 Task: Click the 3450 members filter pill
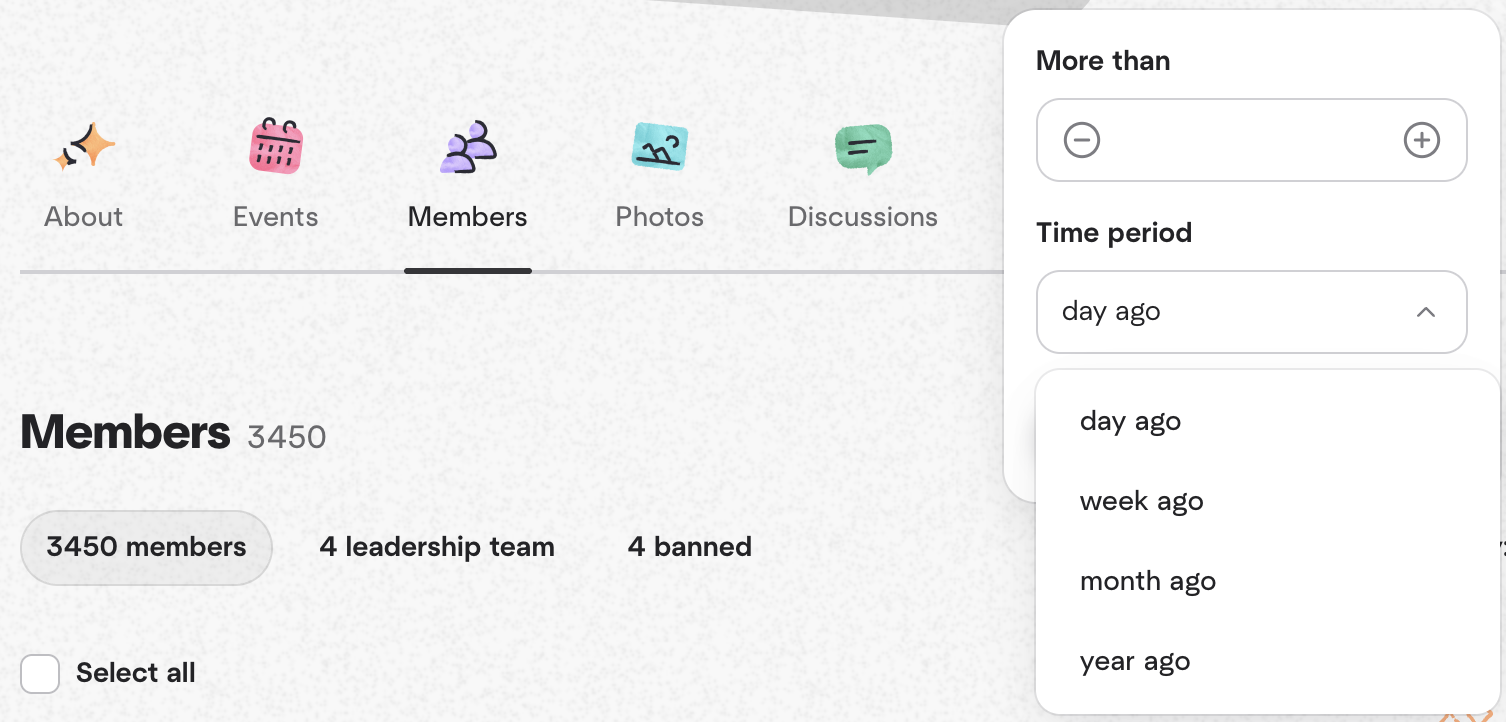(x=145, y=547)
